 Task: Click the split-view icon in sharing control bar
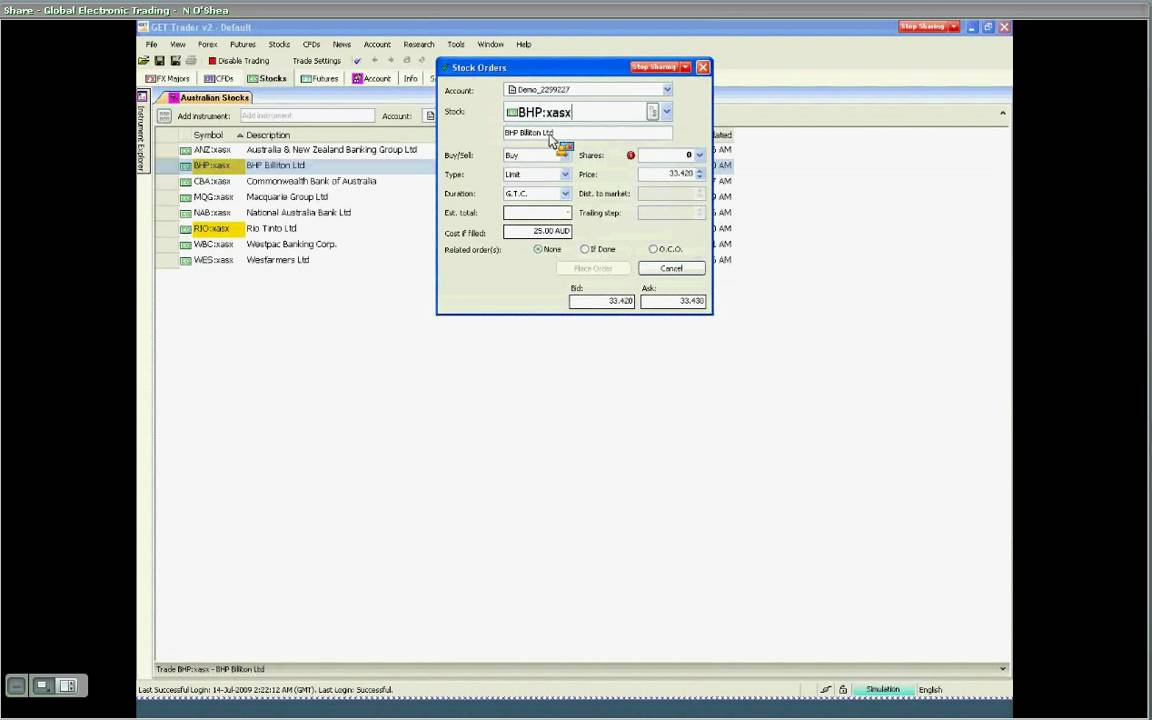click(x=68, y=686)
